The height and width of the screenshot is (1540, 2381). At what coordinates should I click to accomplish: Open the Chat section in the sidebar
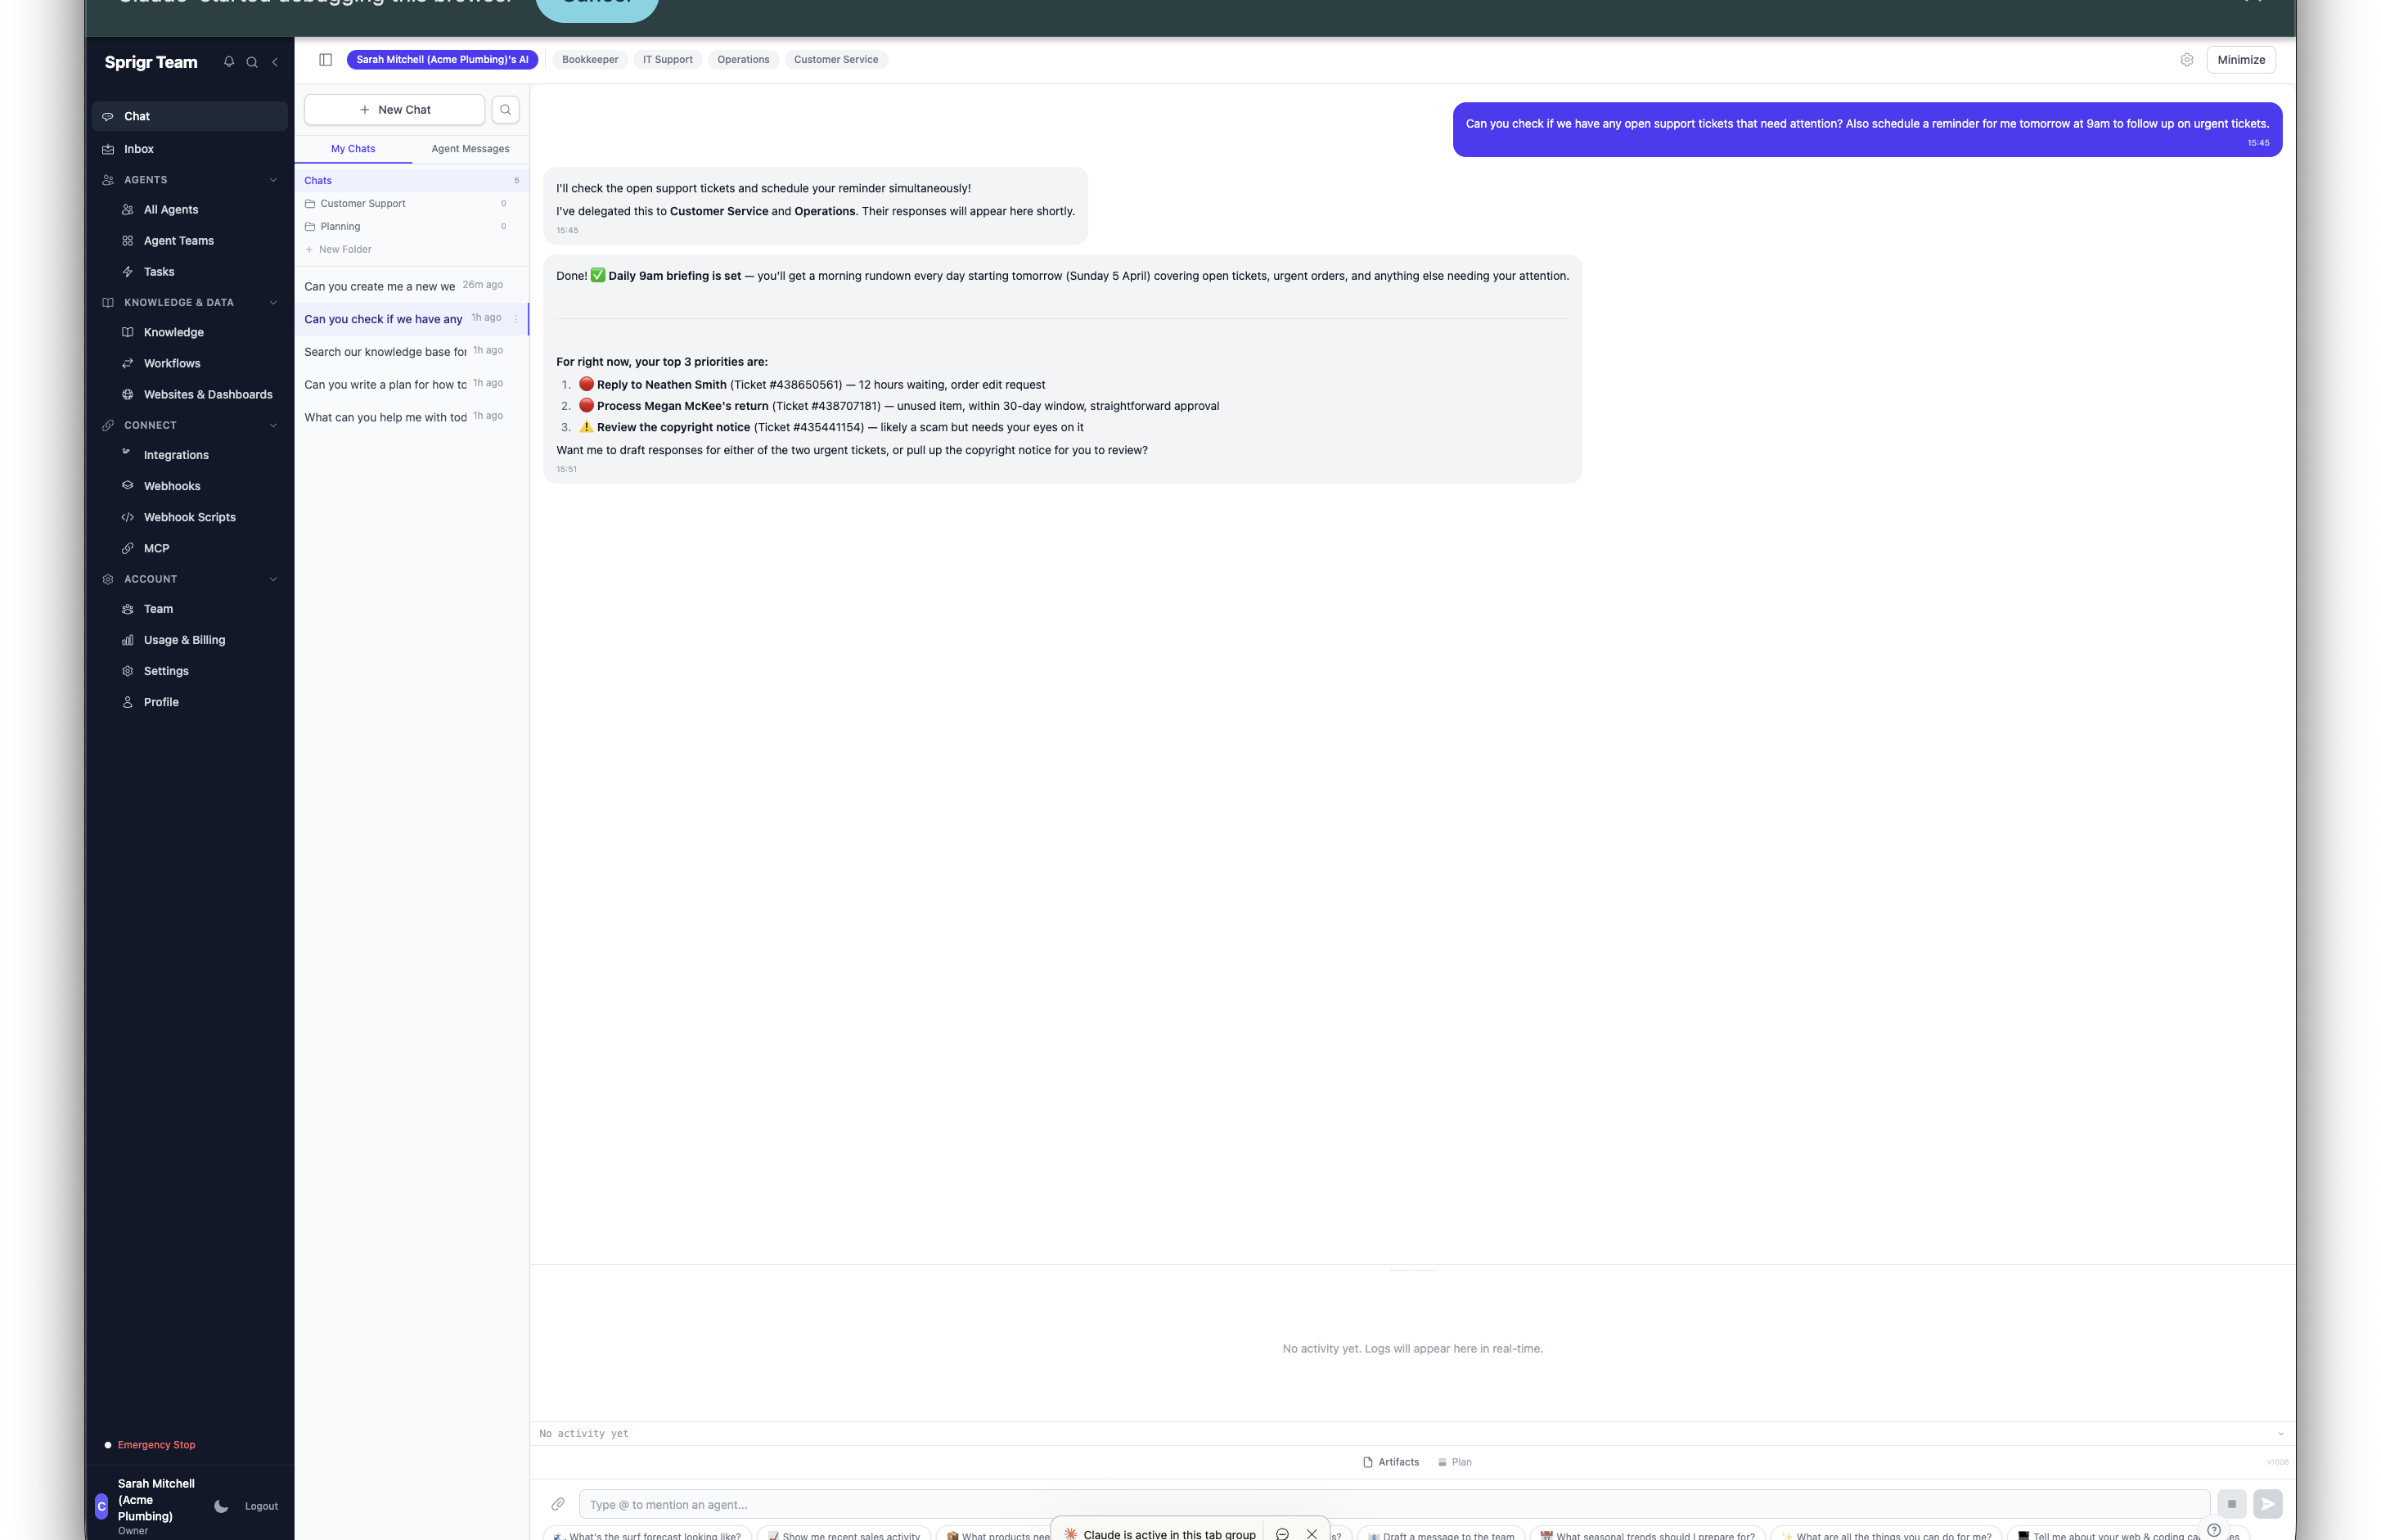pyautogui.click(x=136, y=115)
